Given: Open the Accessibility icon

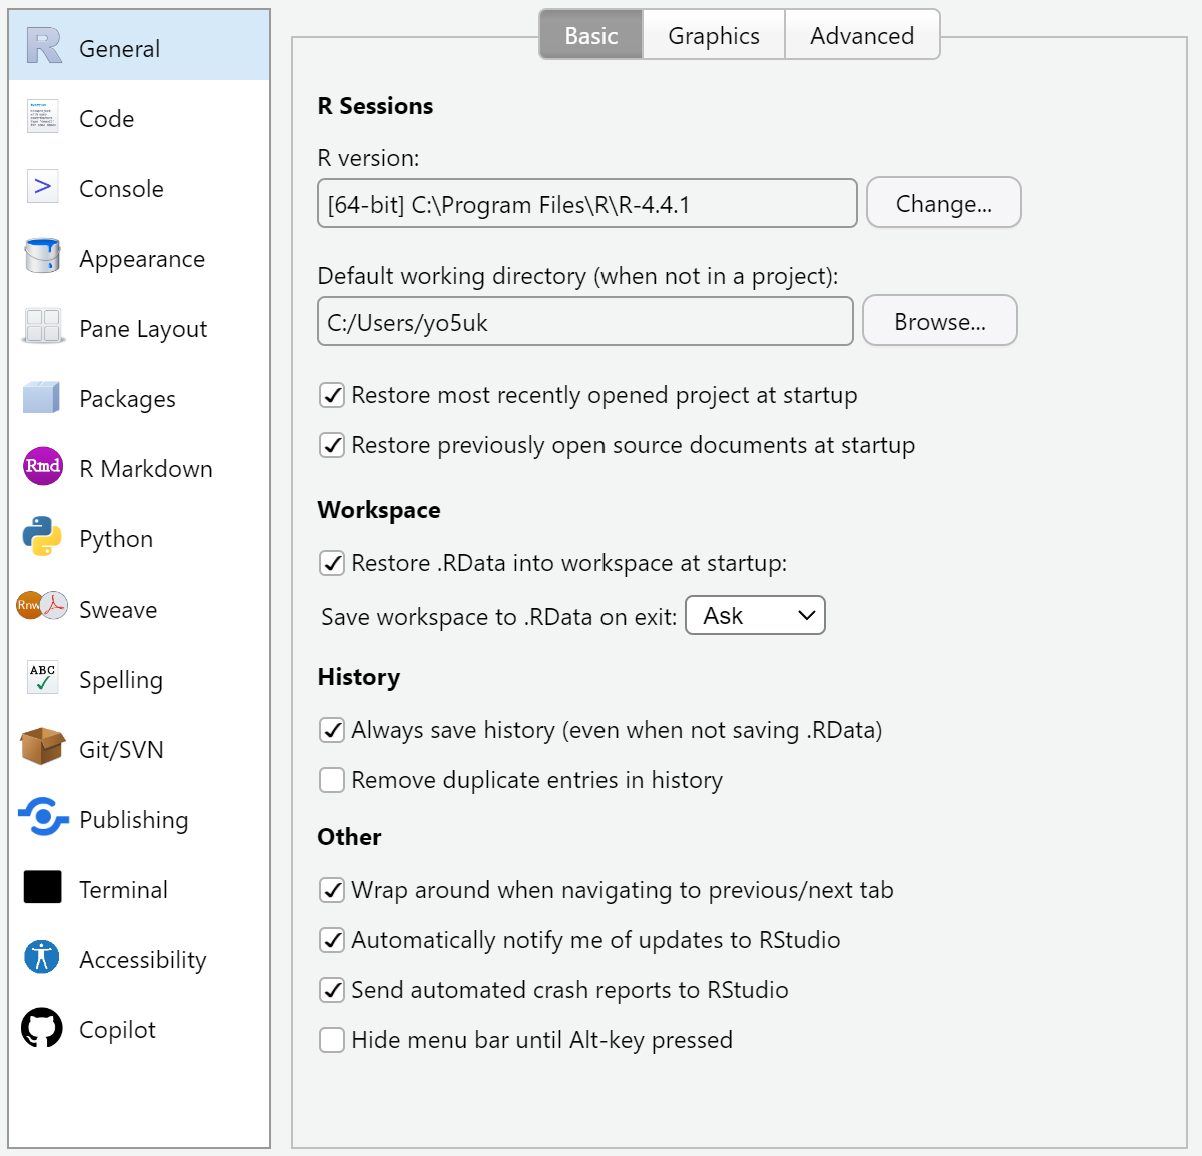Looking at the screenshot, I should point(42,957).
